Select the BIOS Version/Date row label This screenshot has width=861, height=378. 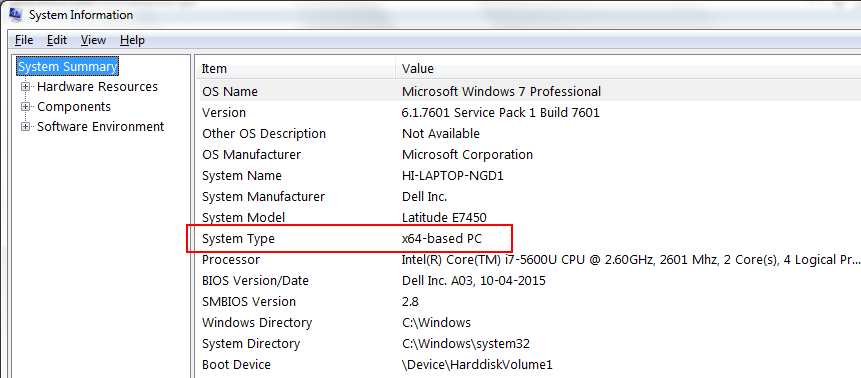[255, 281]
